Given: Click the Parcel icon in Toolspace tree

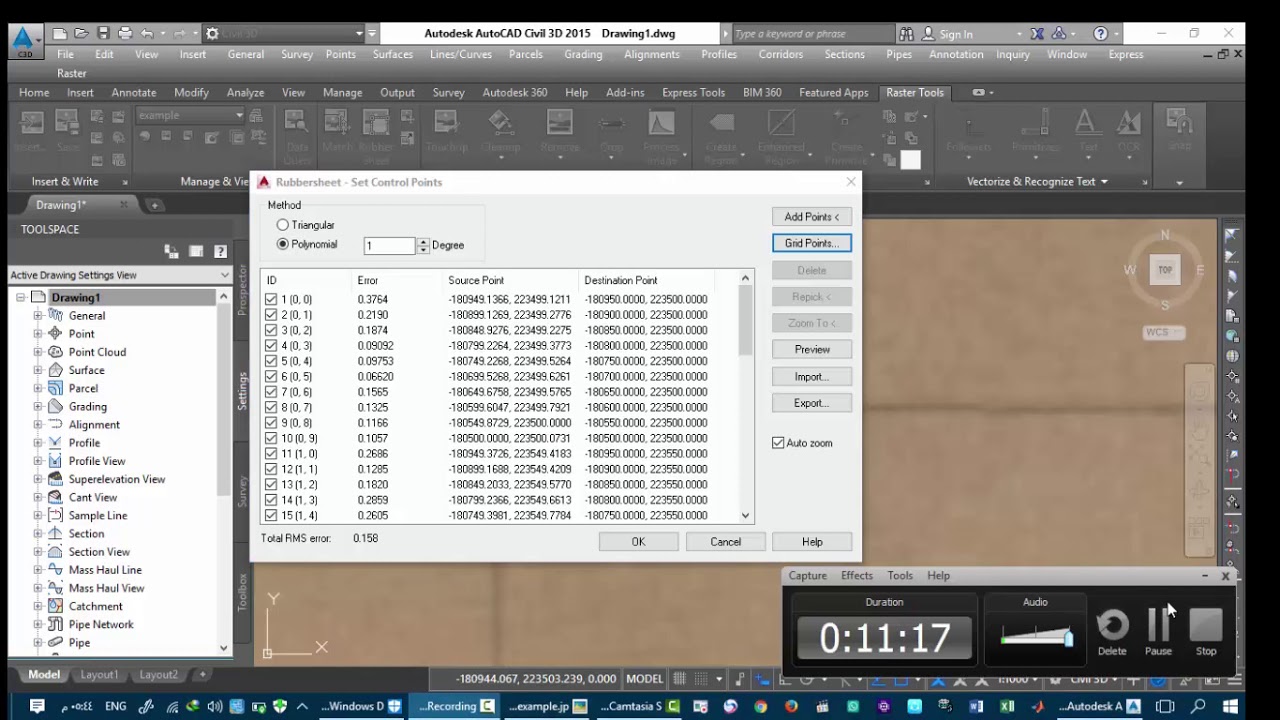Looking at the screenshot, I should (x=55, y=388).
